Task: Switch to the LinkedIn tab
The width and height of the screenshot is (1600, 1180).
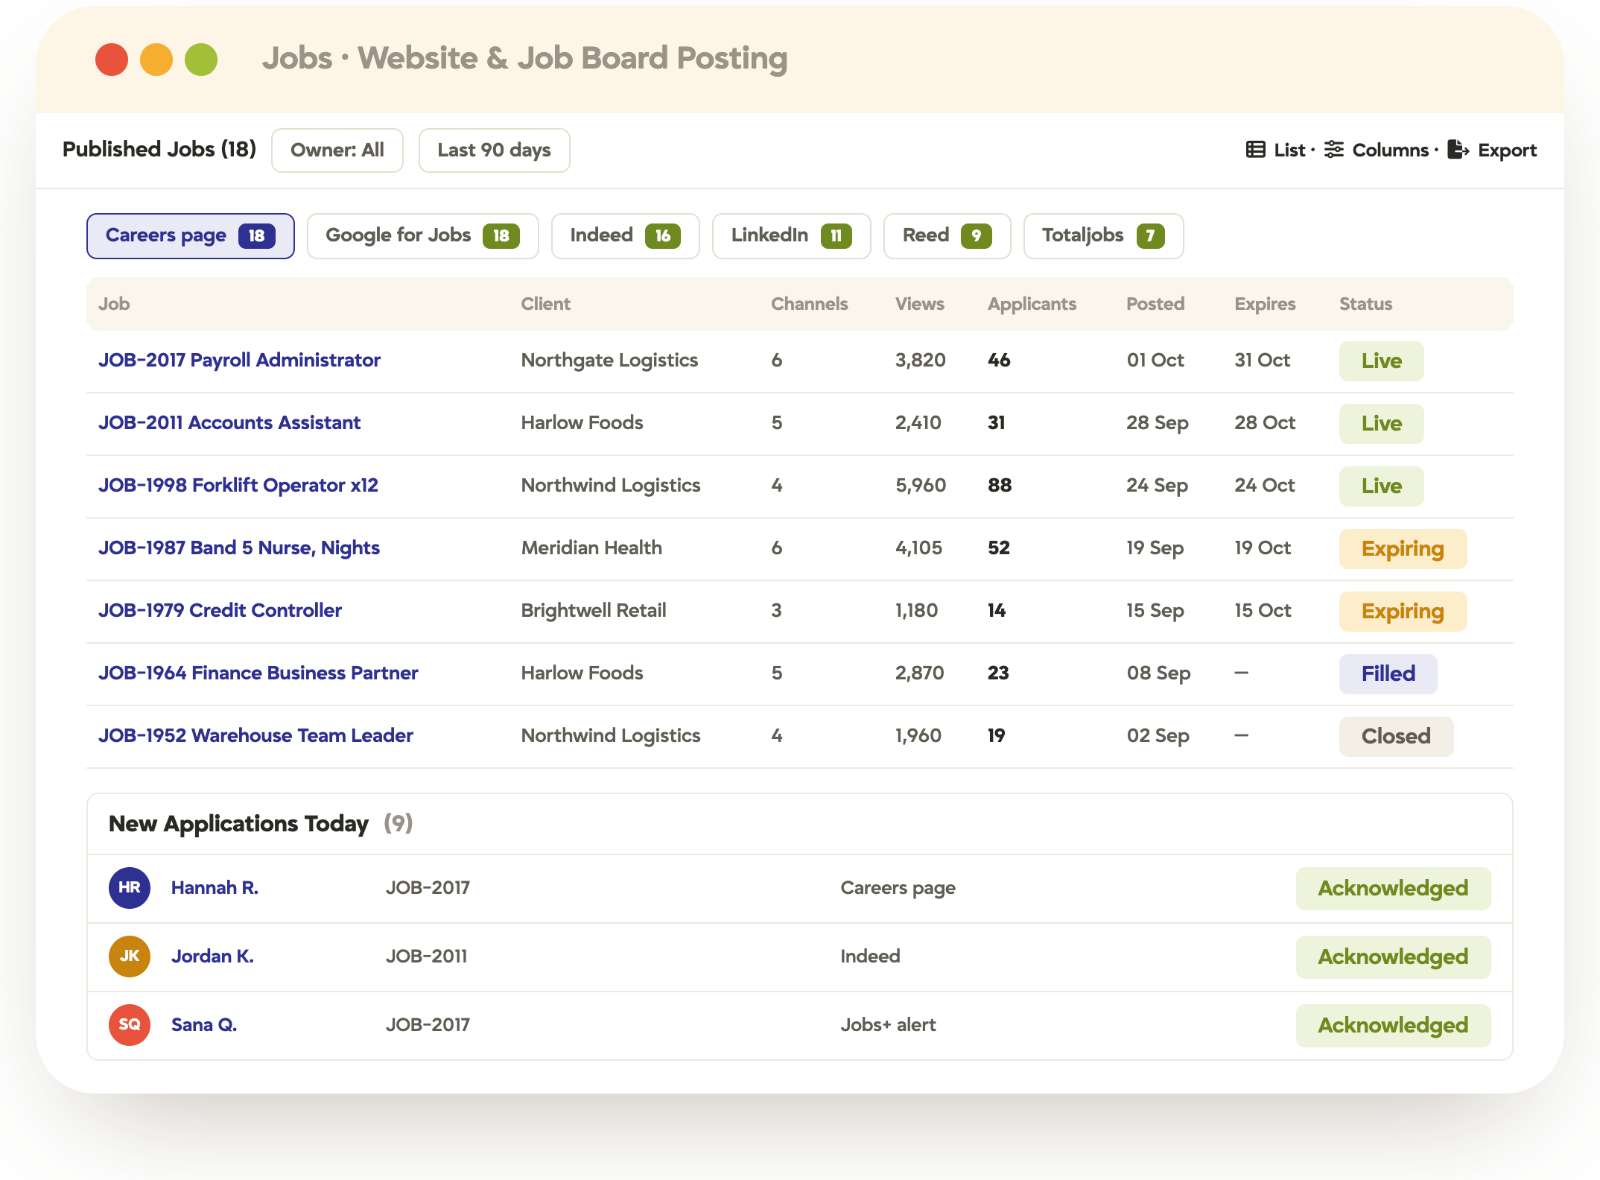Action: point(791,236)
